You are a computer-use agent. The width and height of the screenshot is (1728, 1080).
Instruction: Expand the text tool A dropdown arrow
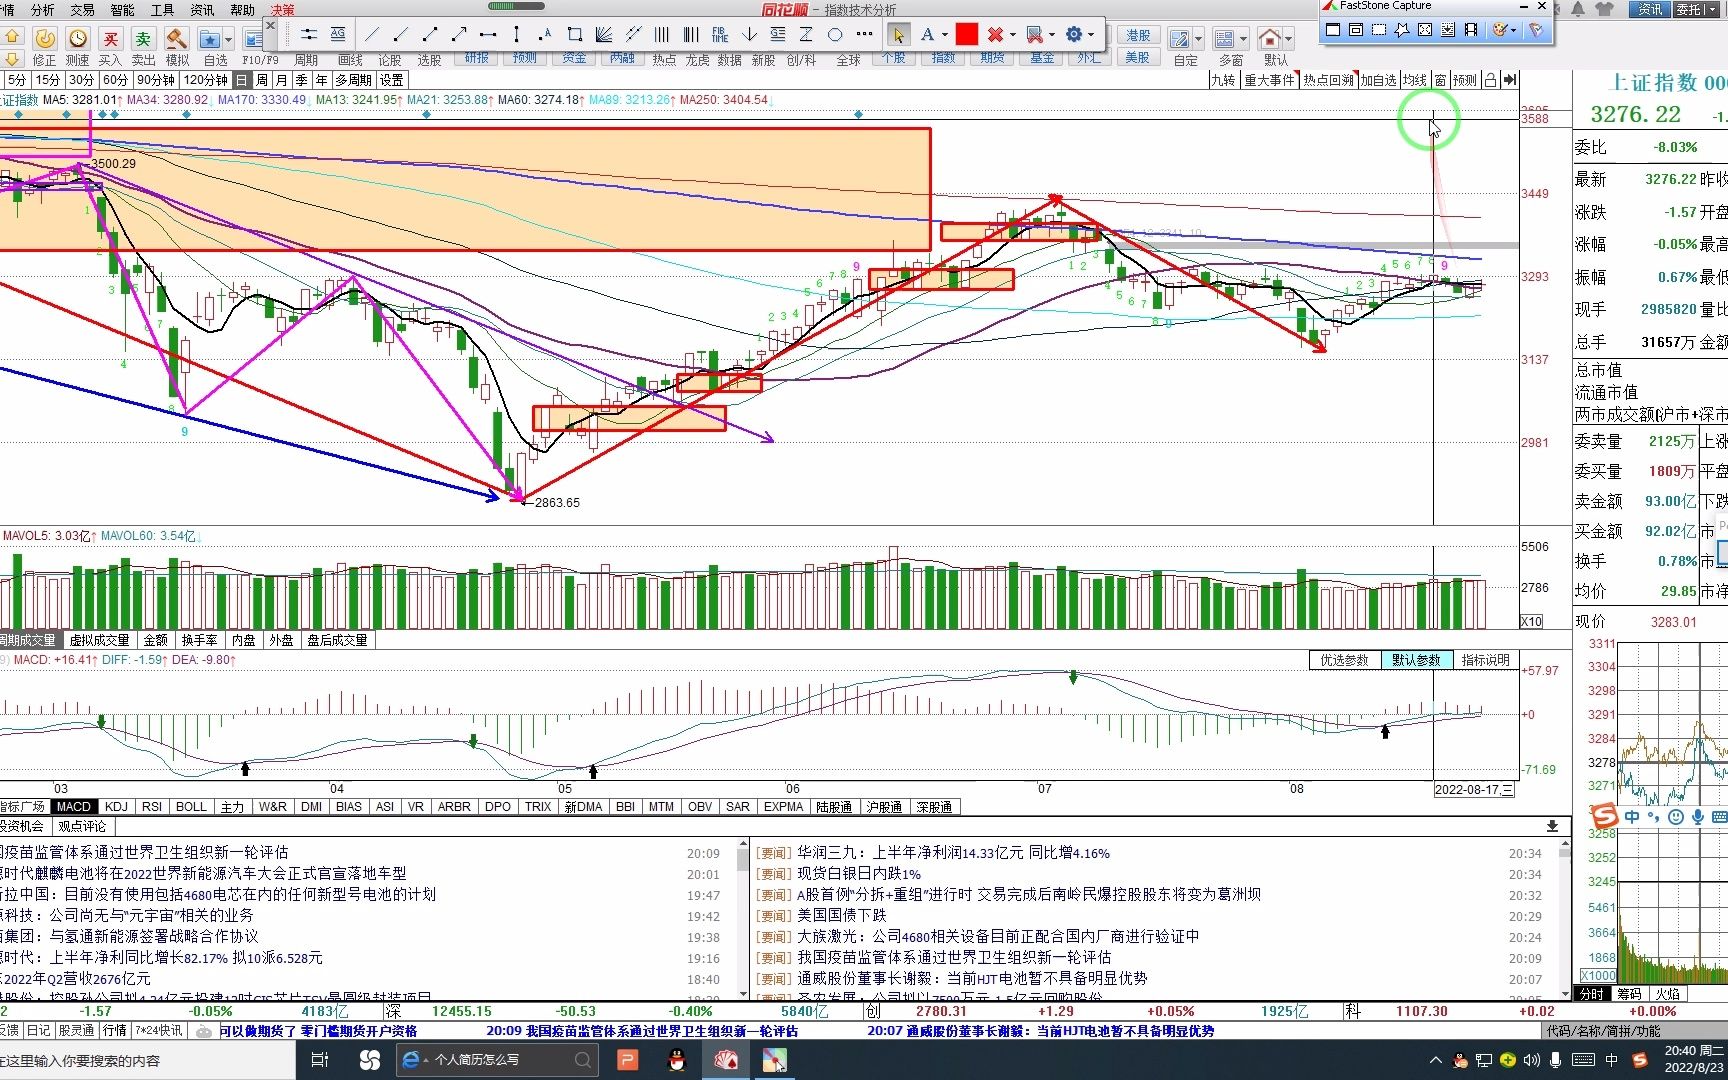click(944, 35)
